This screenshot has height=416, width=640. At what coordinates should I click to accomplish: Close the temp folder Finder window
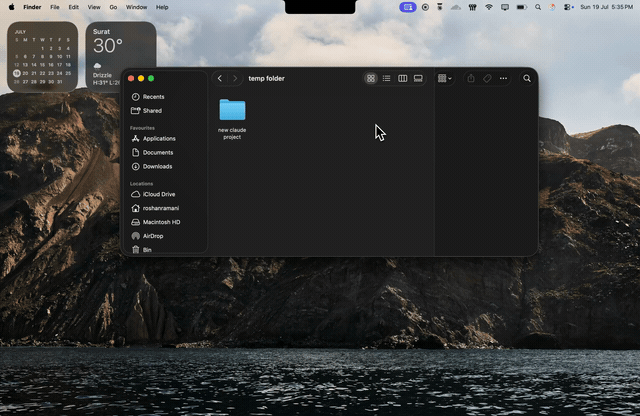click(131, 78)
